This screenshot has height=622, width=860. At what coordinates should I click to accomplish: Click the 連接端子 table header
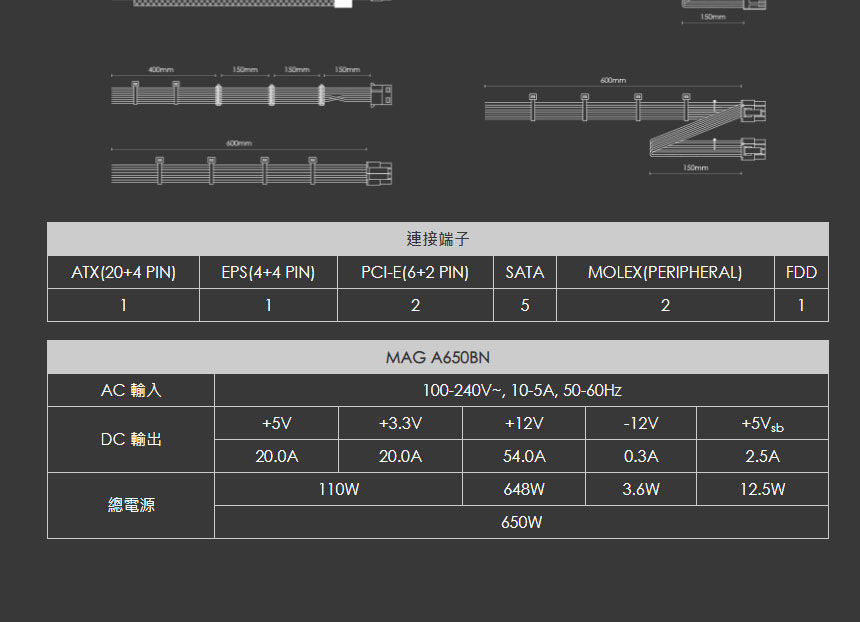[438, 239]
